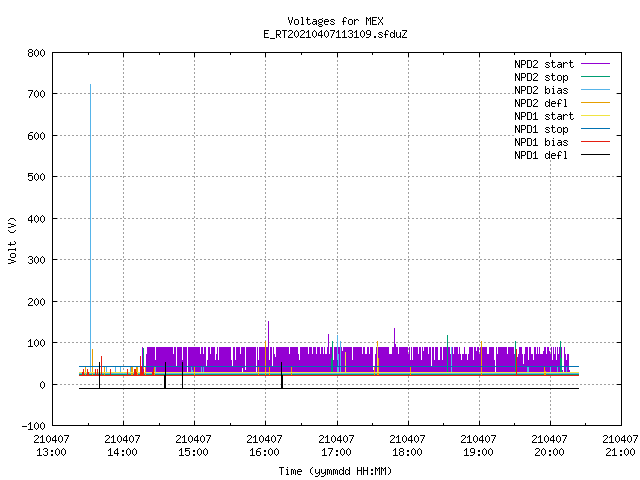Viewport: 640px width, 480px height.
Task: Click the black NPD1 defl spike just after 16:00
Action: tap(282, 375)
